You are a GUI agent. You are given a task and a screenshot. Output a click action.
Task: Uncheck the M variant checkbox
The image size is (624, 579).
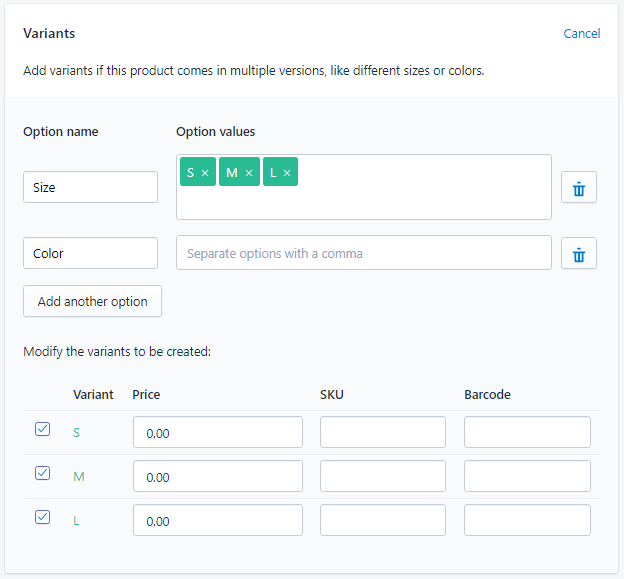(x=42, y=473)
